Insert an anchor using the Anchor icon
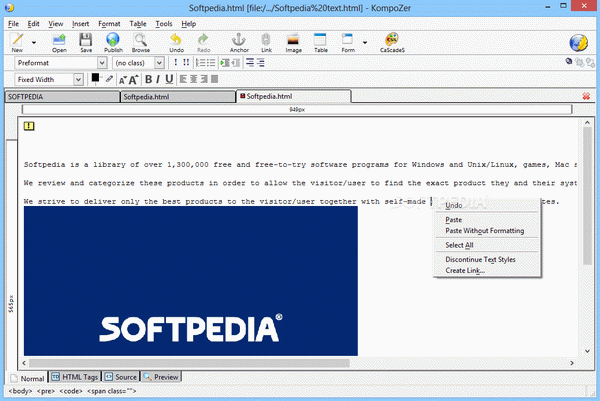This screenshot has width=600, height=401. 239,41
